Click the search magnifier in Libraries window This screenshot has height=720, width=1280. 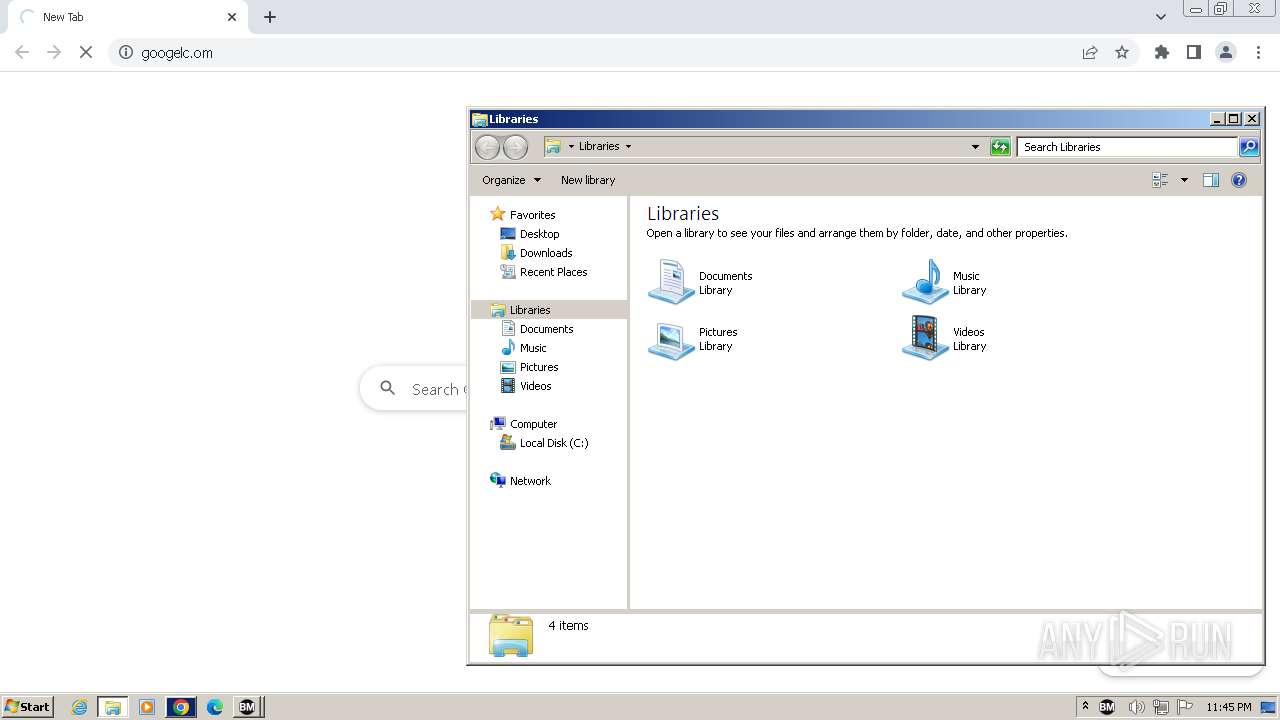pyautogui.click(x=1249, y=147)
